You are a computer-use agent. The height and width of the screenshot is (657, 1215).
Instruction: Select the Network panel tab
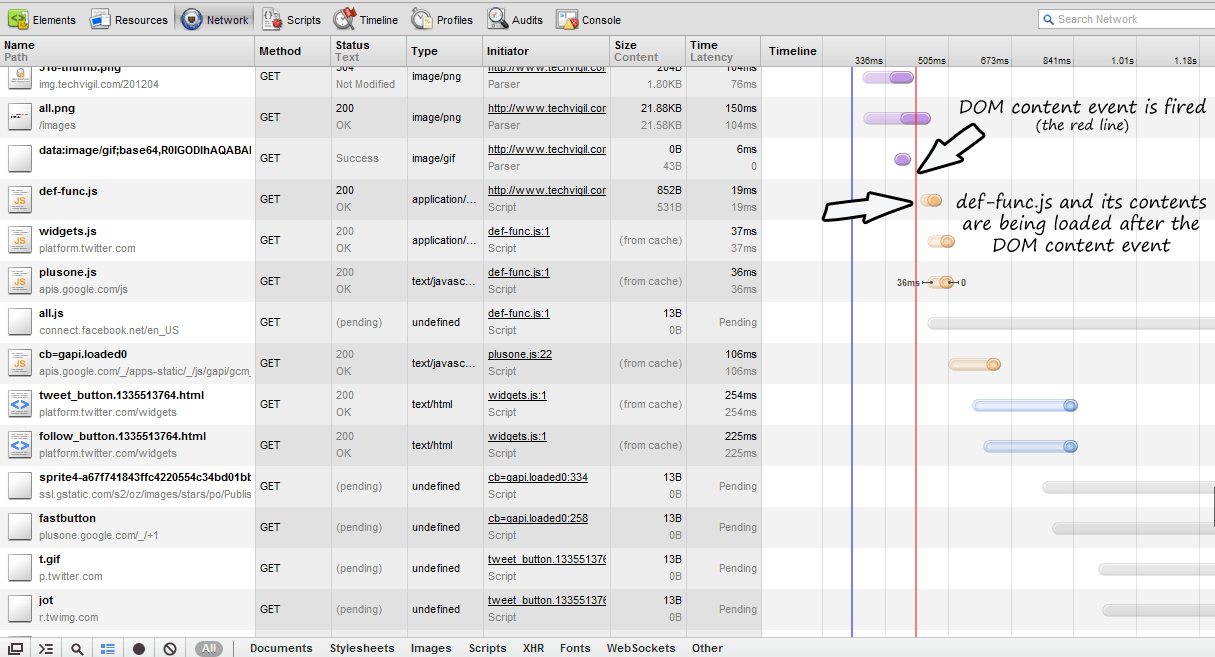point(214,19)
